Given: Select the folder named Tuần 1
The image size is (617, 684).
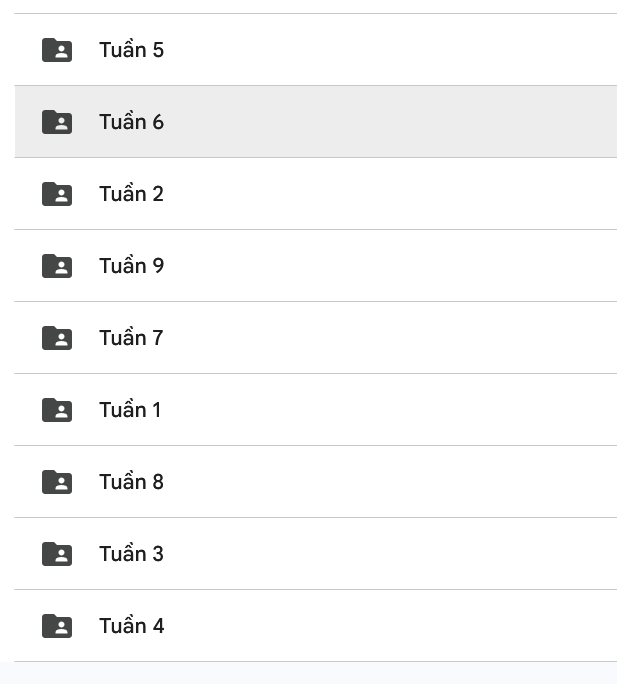Looking at the screenshot, I should pos(130,410).
